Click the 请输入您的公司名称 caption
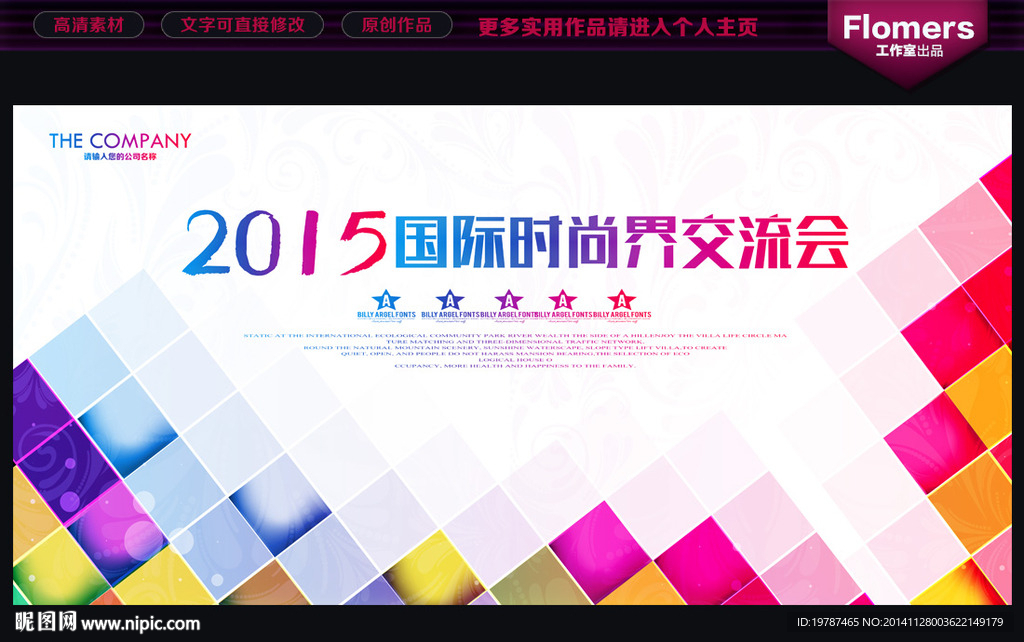 tap(120, 157)
